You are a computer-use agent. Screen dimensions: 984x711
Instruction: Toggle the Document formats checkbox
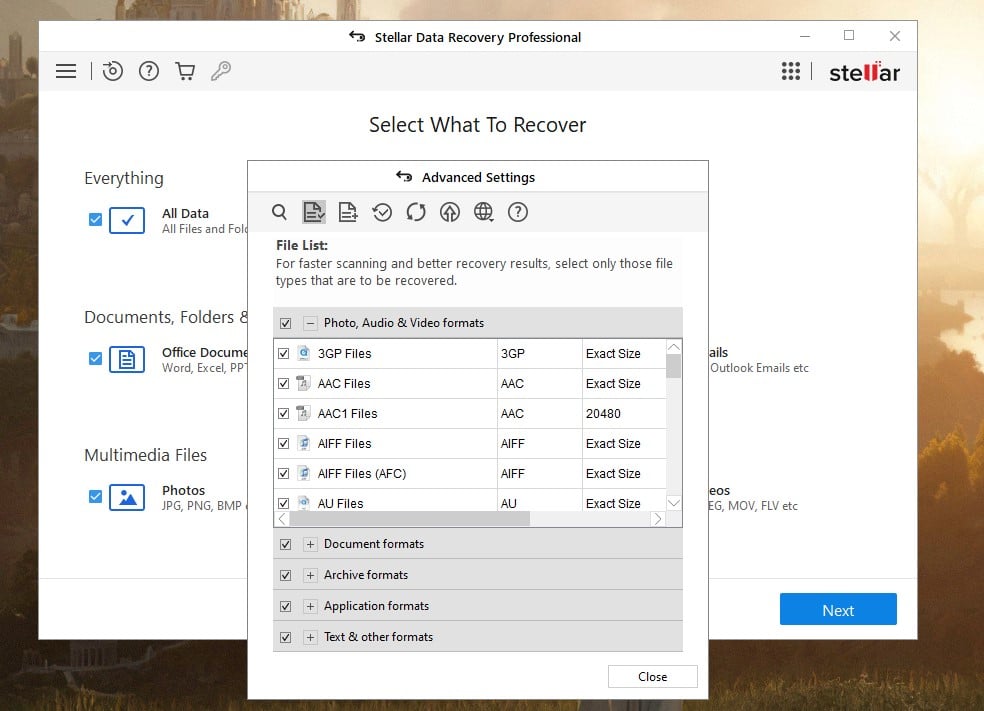click(x=286, y=544)
